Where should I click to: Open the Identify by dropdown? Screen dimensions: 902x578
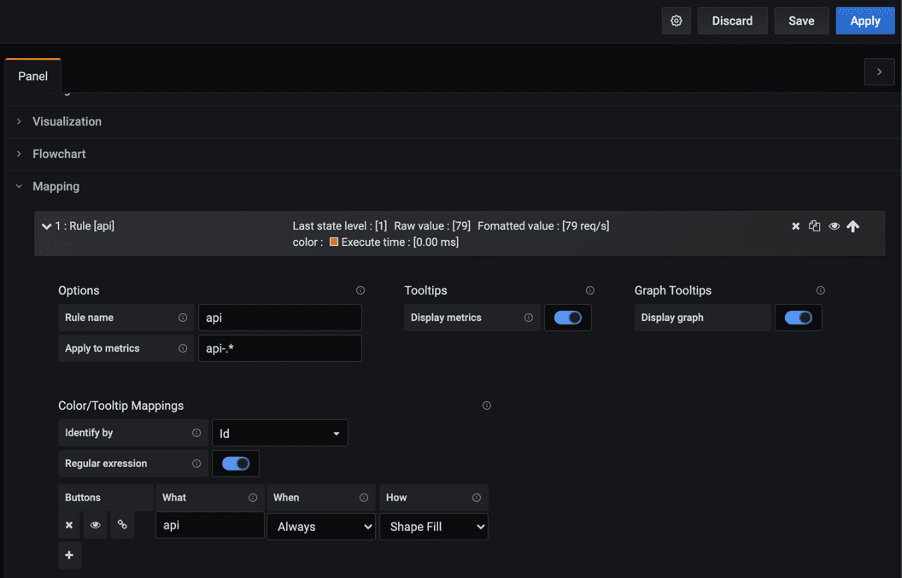coord(280,433)
